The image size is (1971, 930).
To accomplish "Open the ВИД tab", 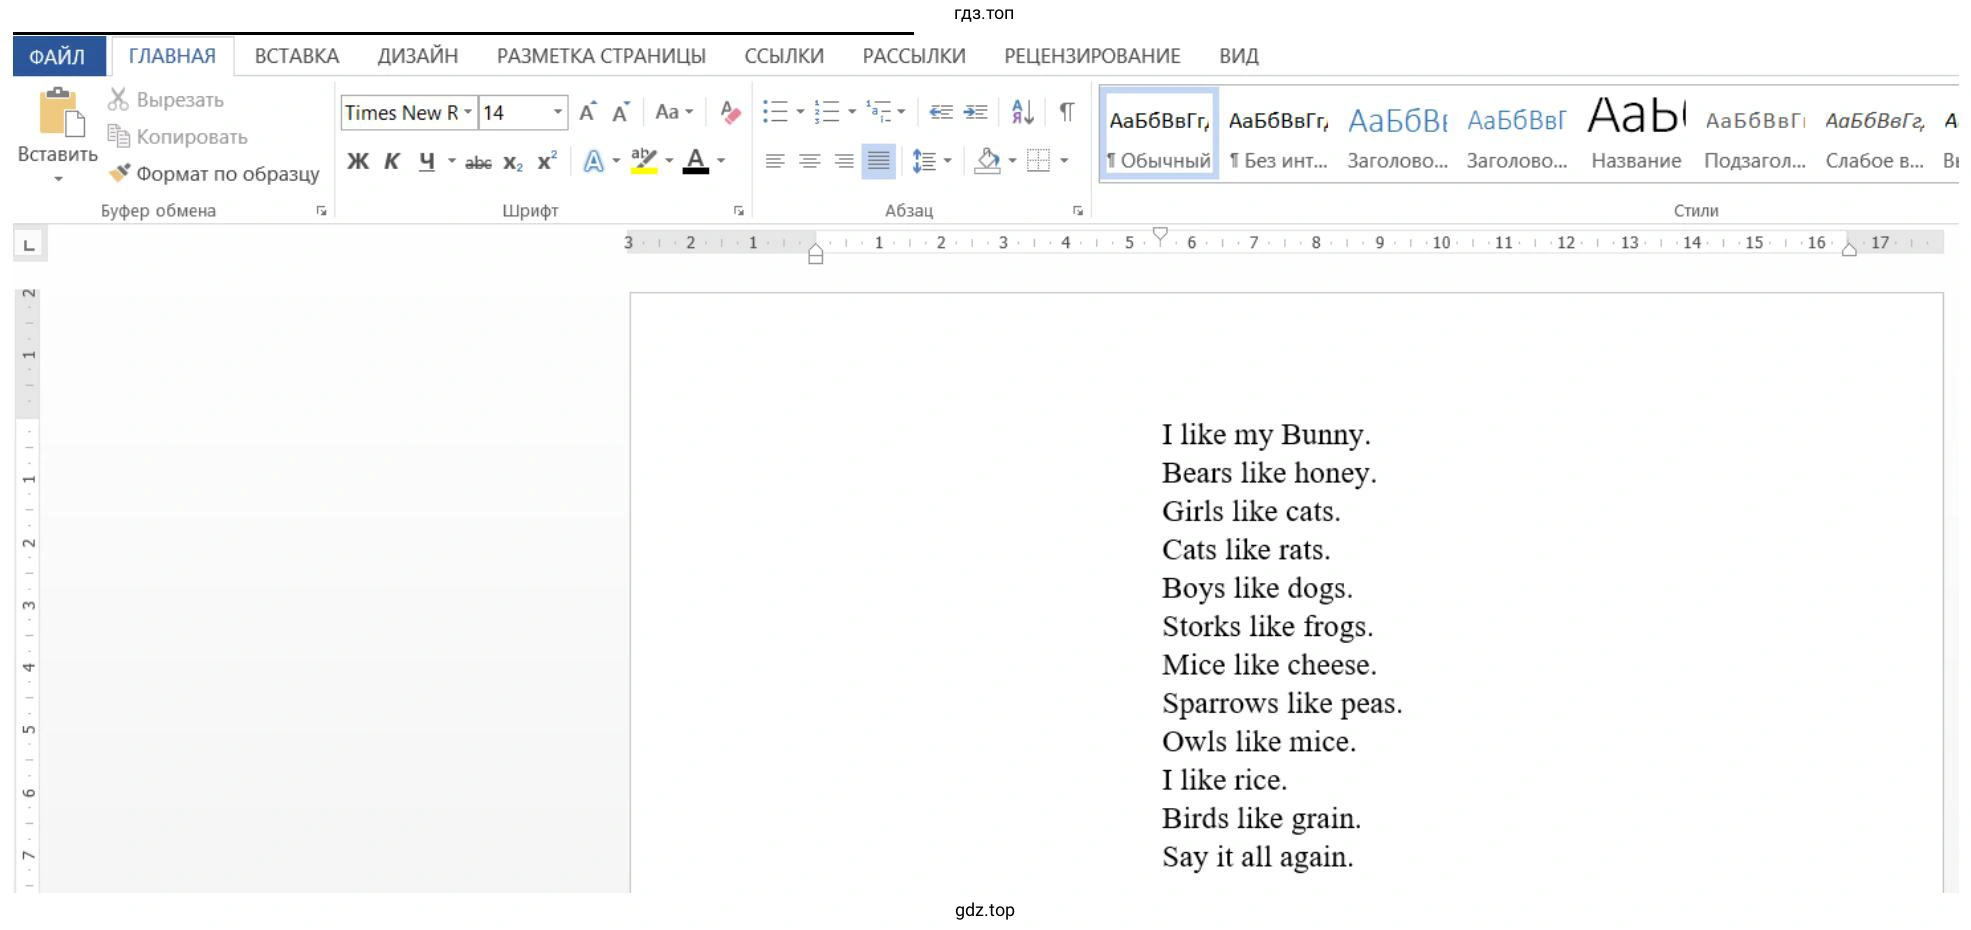I will click(1239, 57).
